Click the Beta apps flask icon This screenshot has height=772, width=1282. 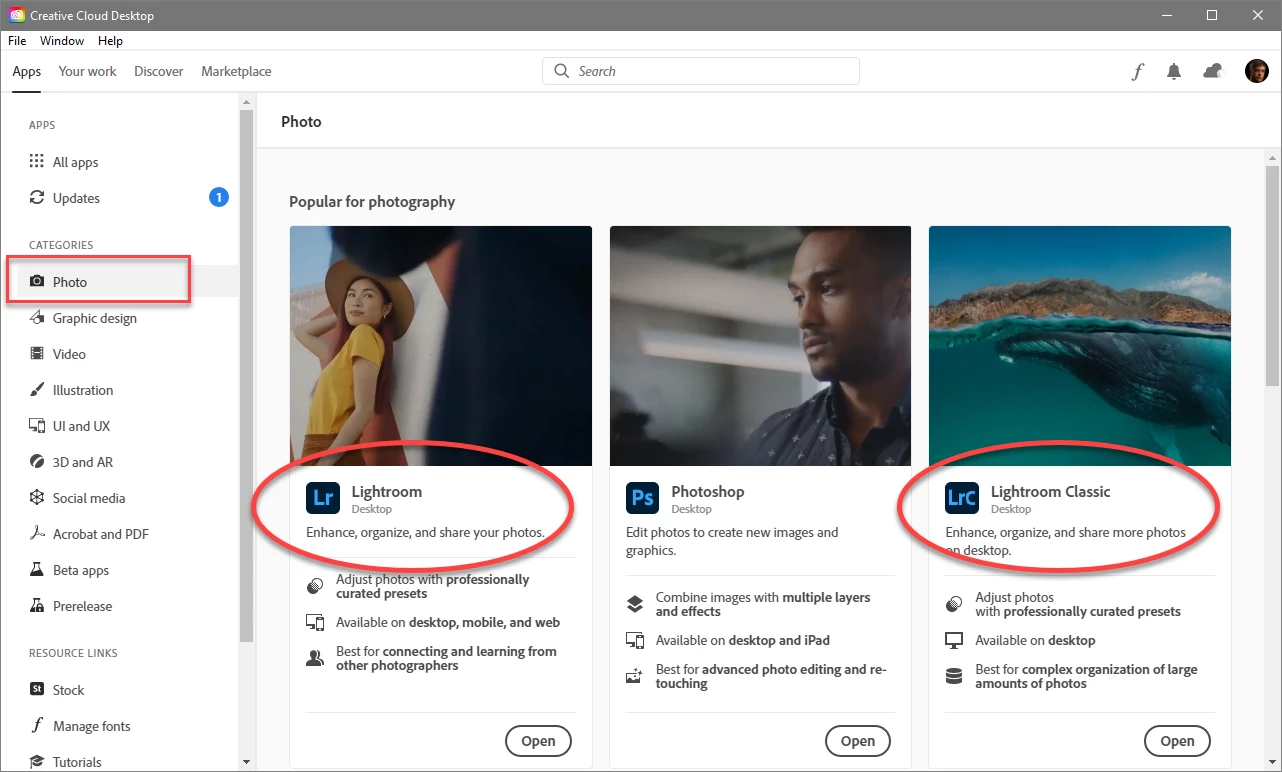coord(37,570)
